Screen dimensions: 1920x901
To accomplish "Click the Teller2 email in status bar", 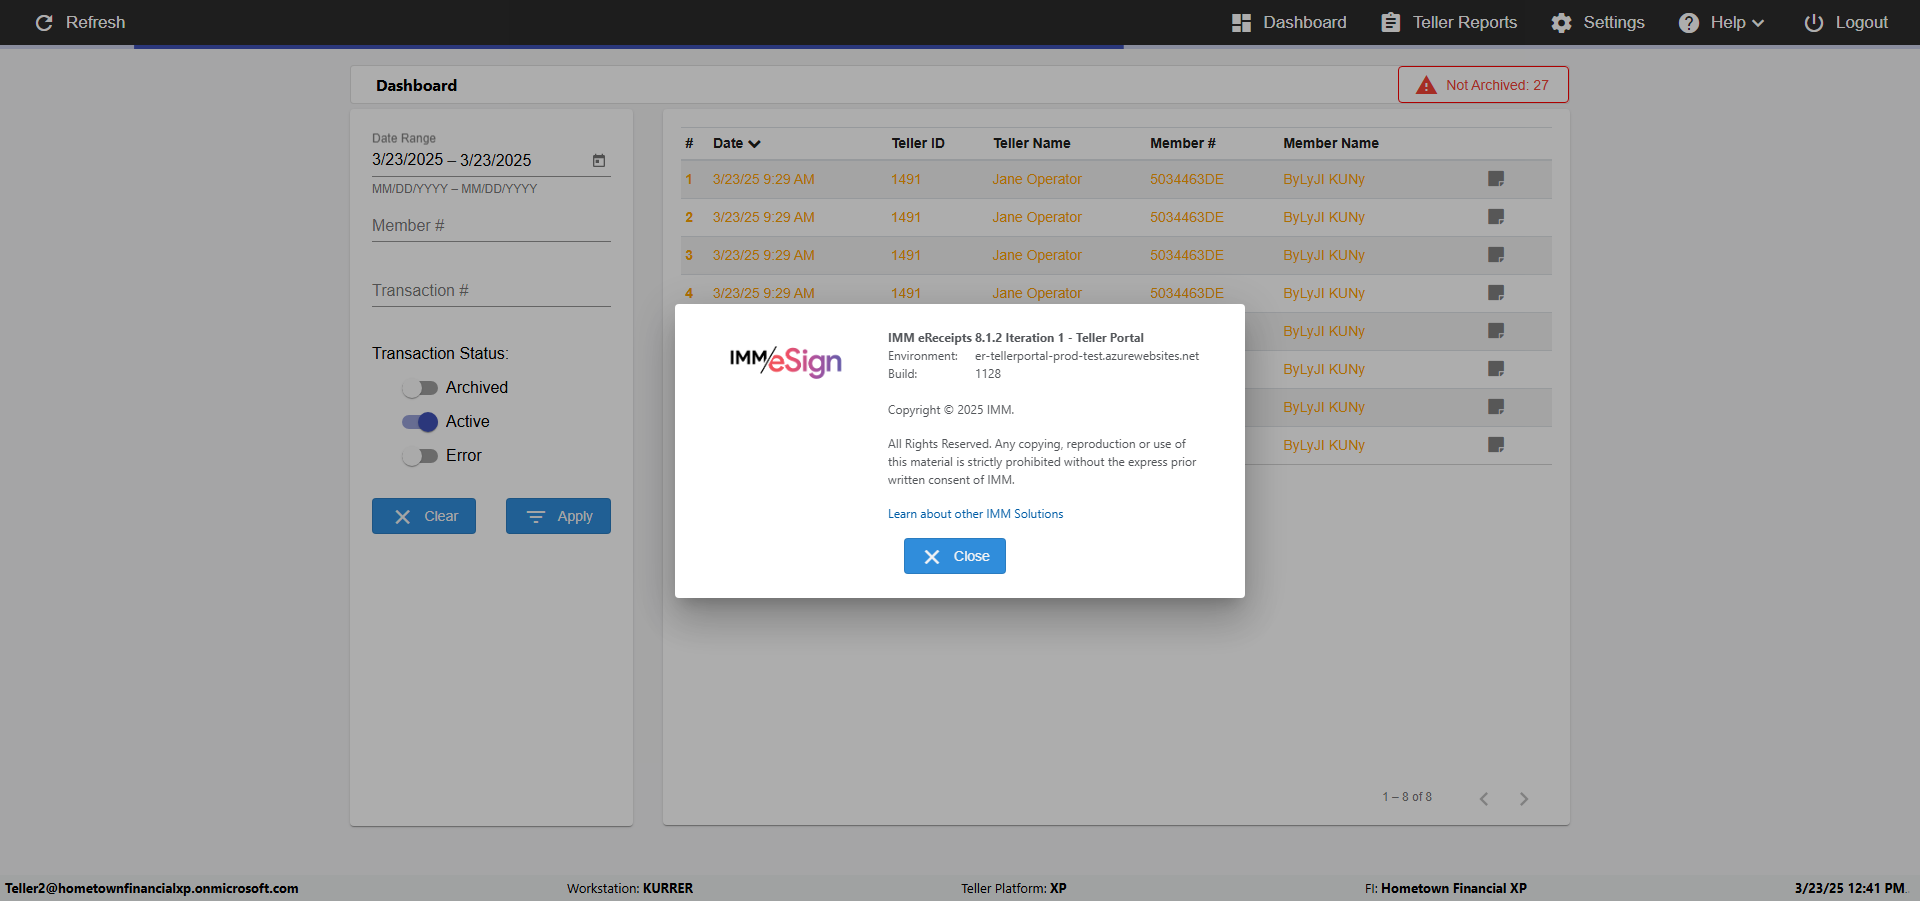I will tap(152, 888).
